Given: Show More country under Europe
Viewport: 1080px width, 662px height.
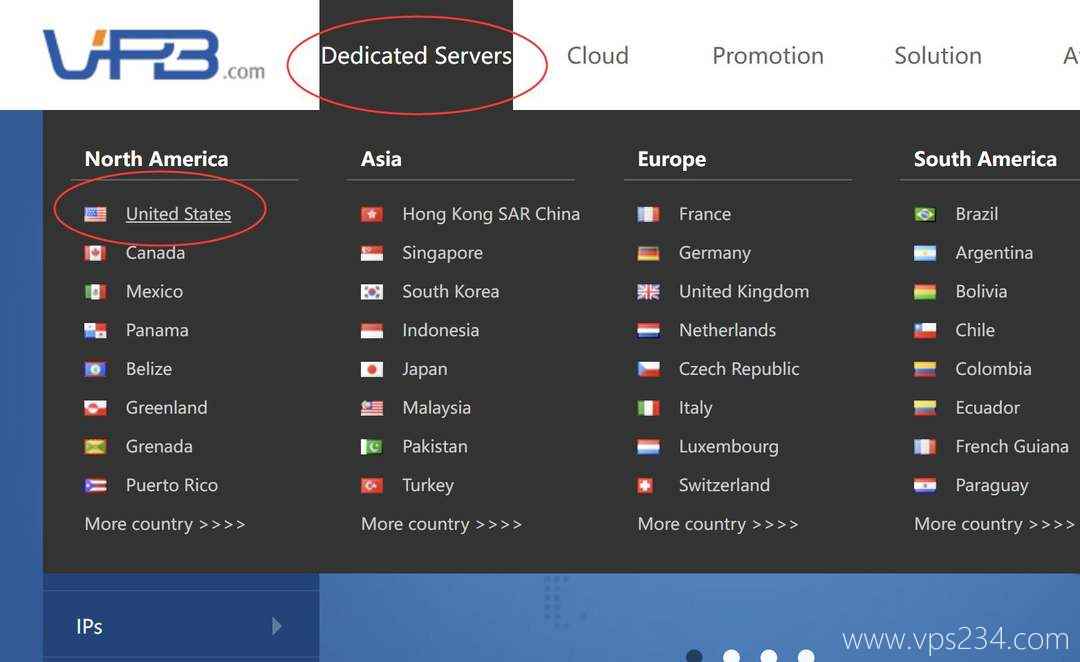Looking at the screenshot, I should (718, 524).
